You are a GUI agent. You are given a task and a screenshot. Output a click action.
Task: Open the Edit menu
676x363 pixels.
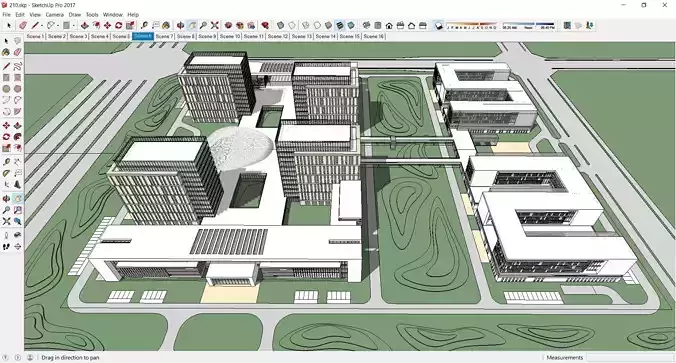pyautogui.click(x=20, y=15)
